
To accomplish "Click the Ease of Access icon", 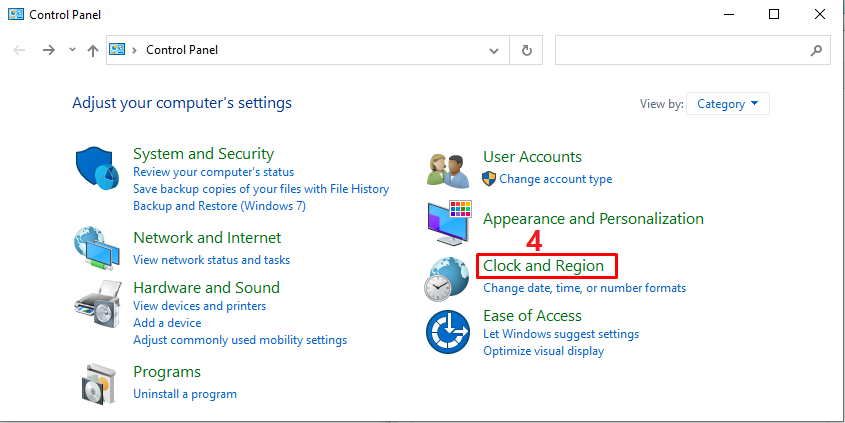I will coord(447,331).
